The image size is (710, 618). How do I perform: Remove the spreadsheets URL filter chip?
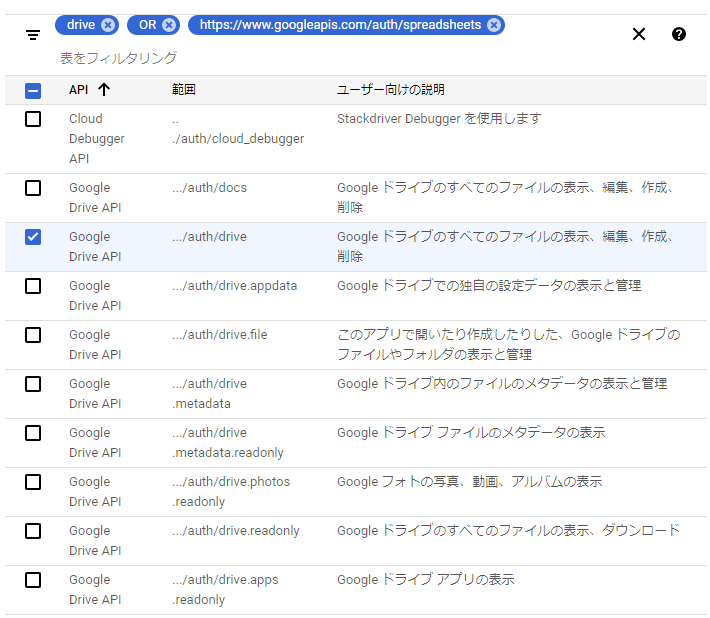[494, 25]
